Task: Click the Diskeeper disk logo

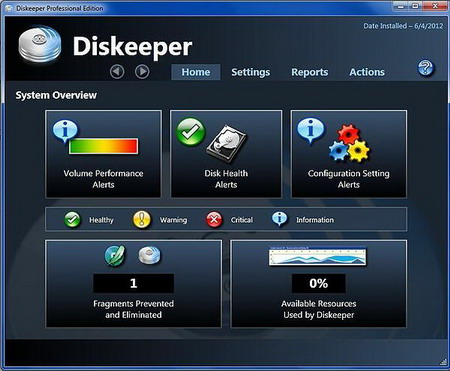Action: (40, 44)
